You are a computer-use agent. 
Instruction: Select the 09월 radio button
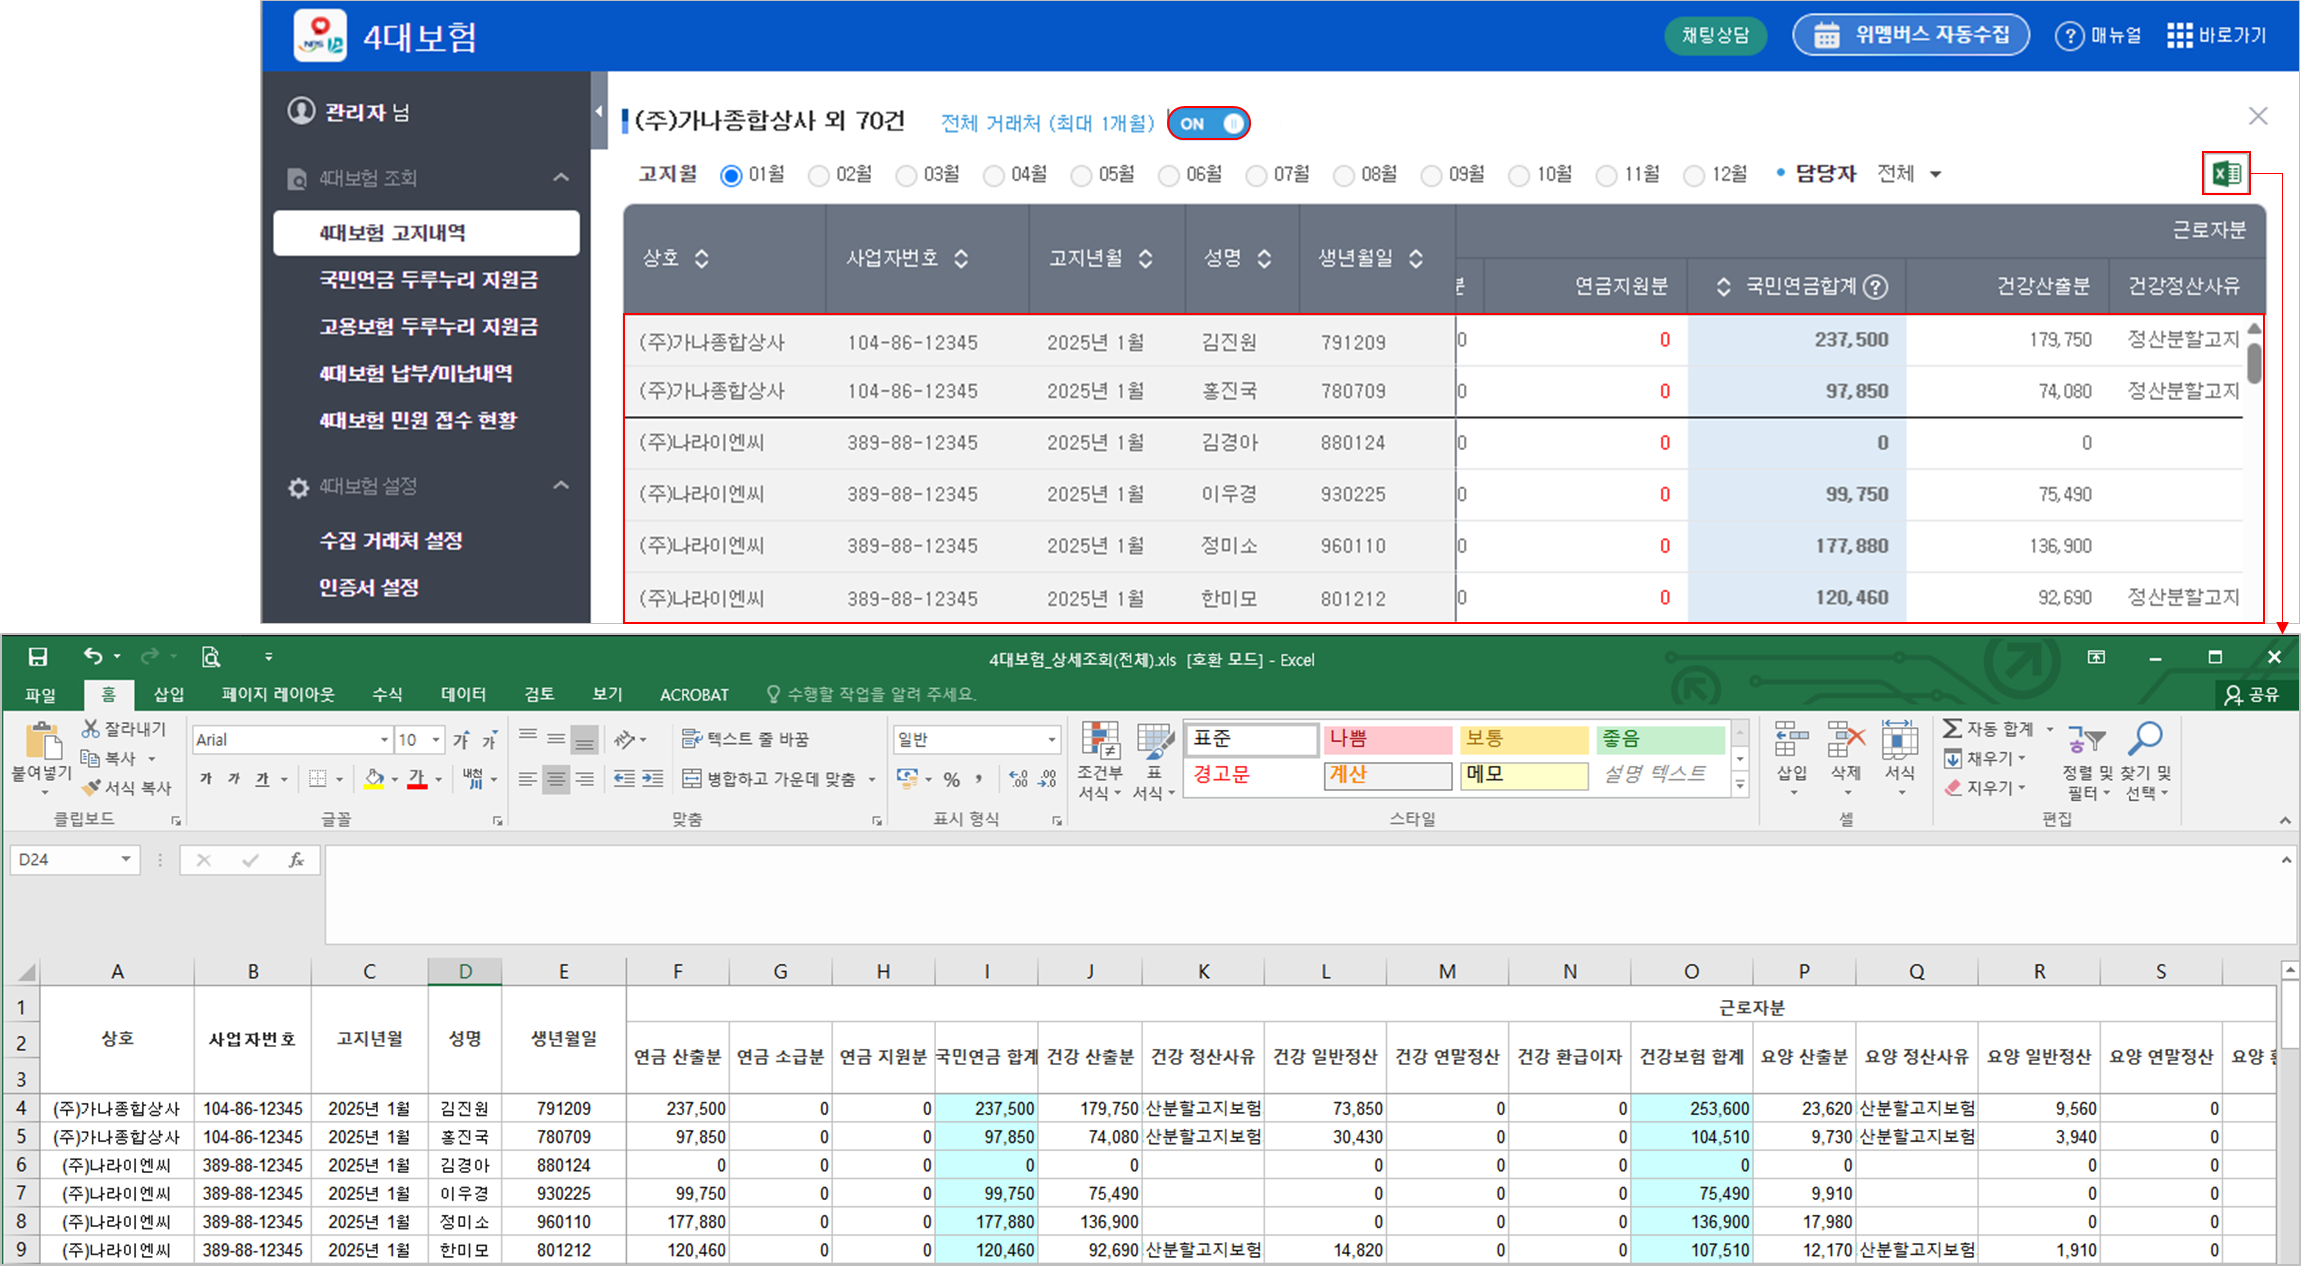pos(1432,176)
